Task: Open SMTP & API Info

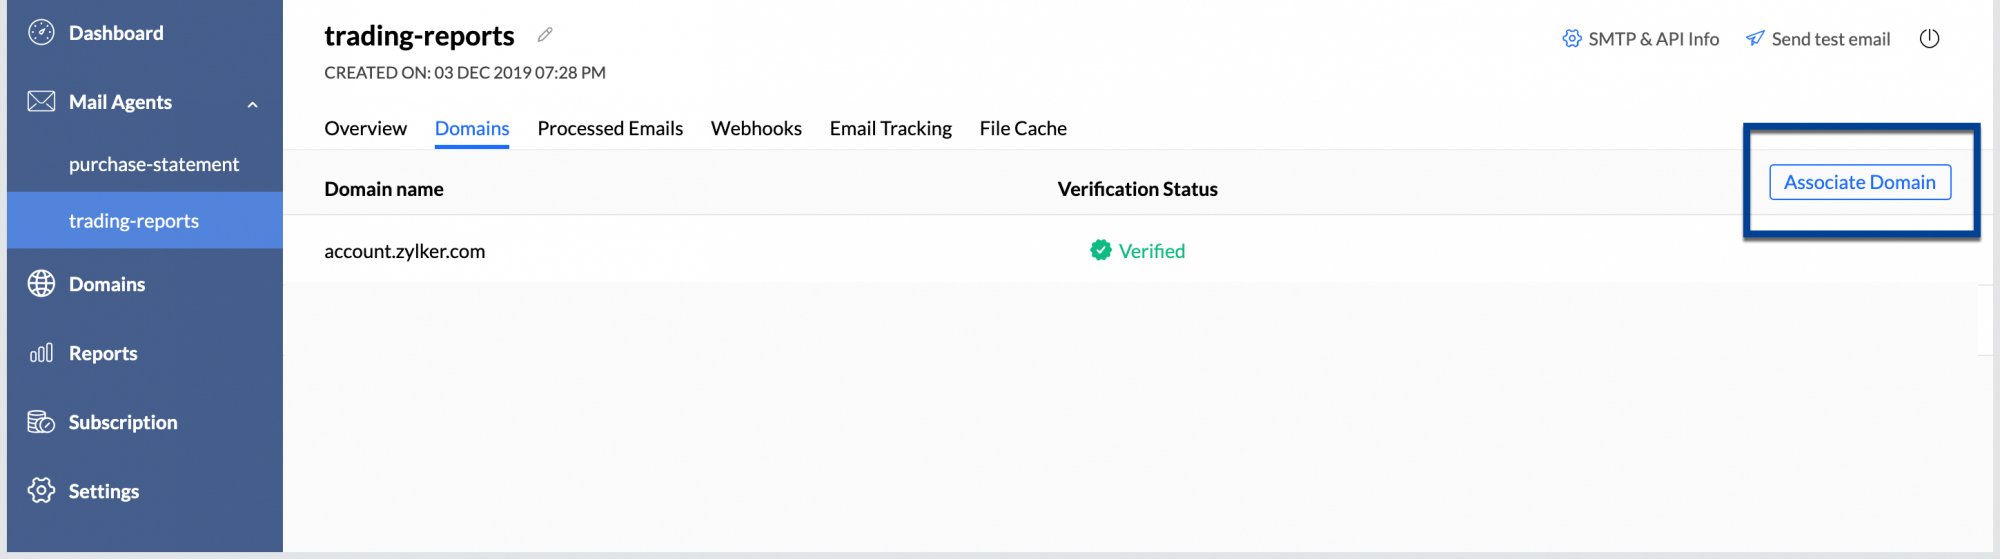Action: 1641,39
